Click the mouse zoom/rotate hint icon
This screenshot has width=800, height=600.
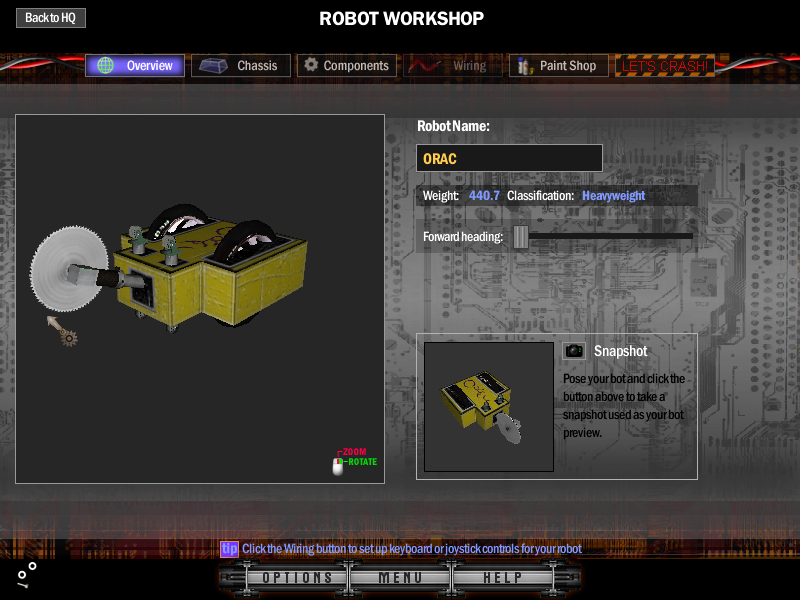[338, 466]
